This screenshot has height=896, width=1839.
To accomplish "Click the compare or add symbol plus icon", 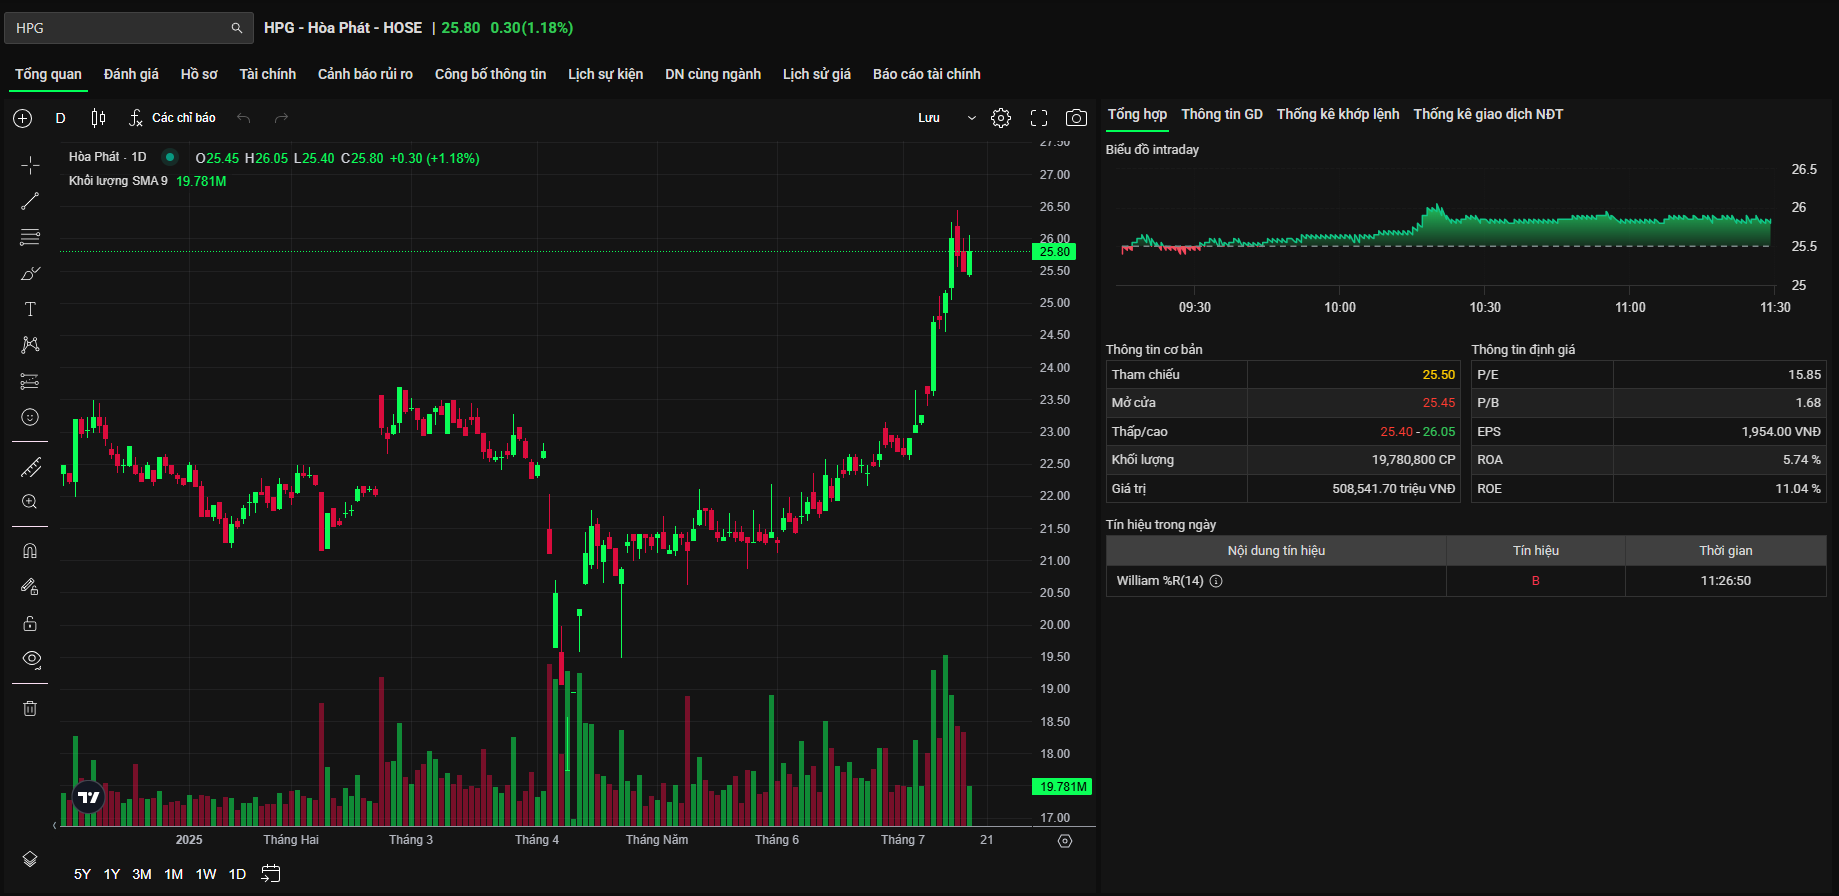I will point(22,118).
